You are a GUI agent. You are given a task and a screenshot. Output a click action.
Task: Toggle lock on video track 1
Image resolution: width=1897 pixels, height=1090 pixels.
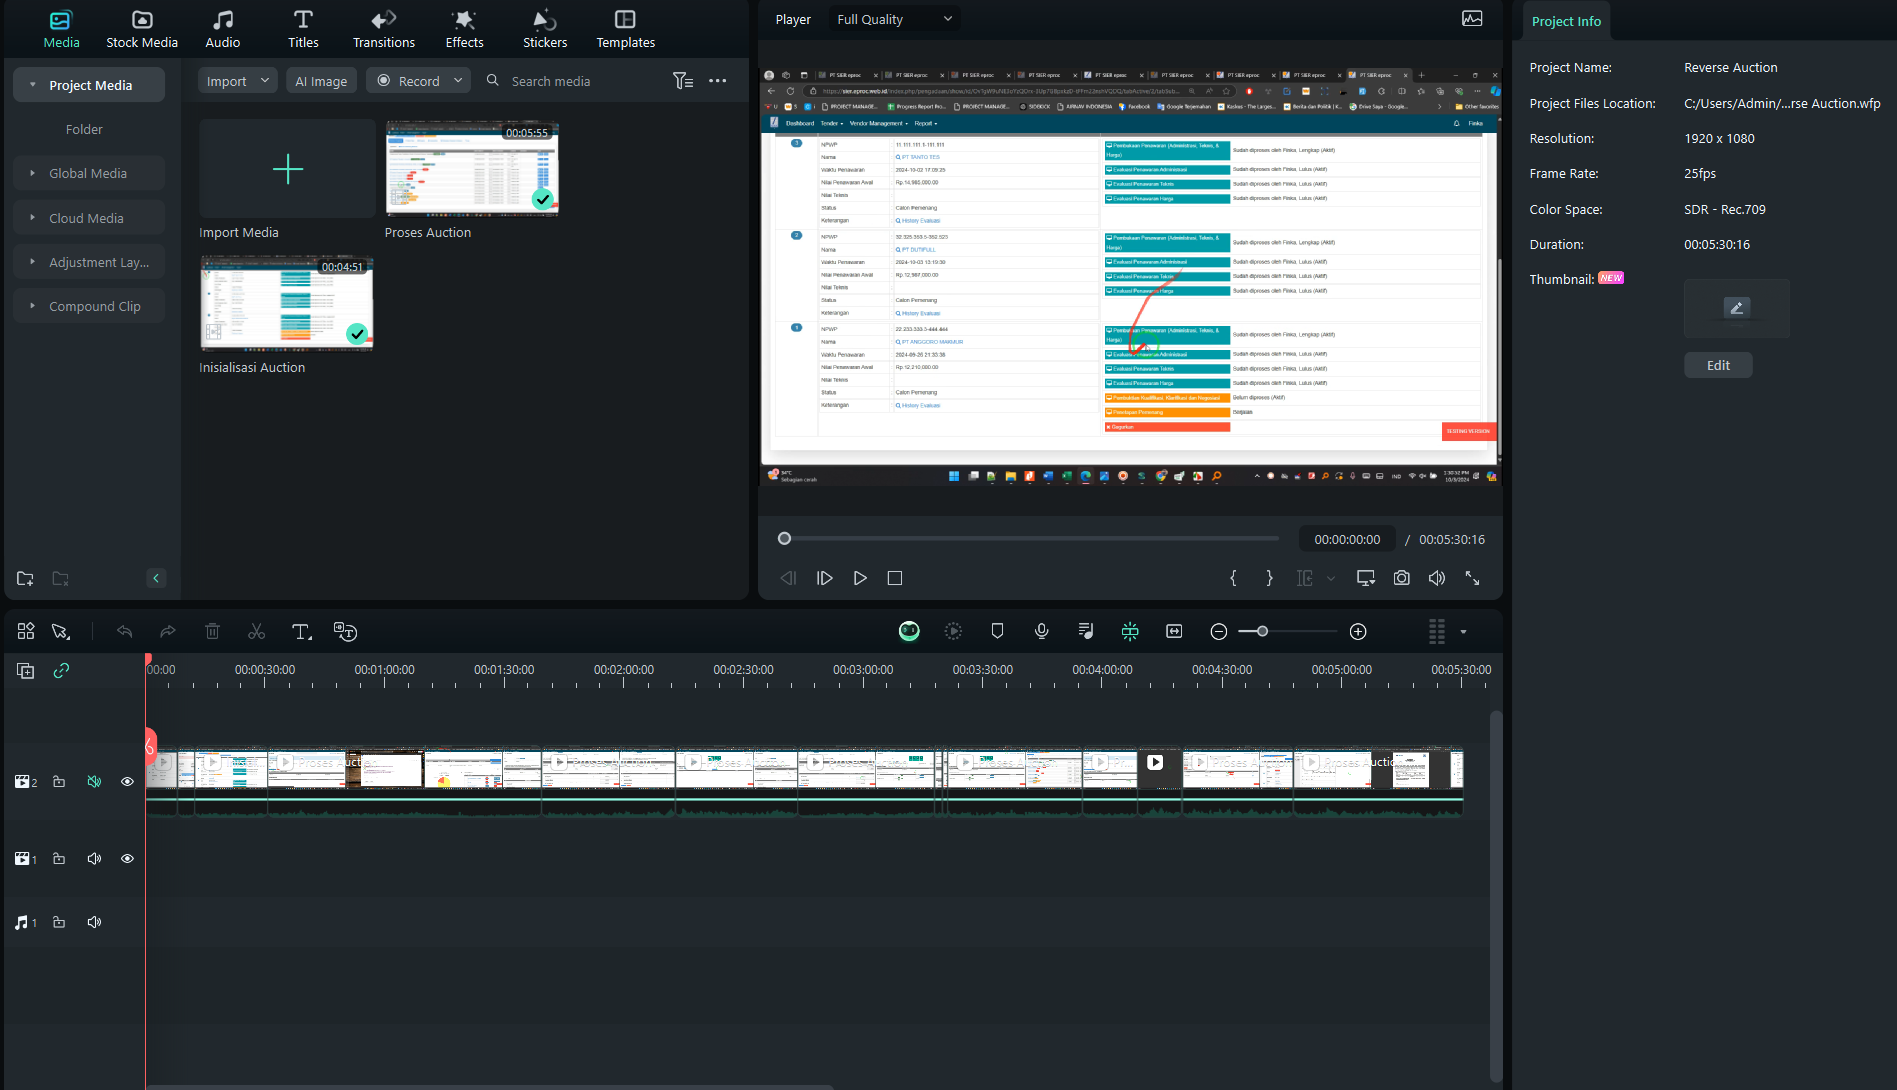[x=59, y=859]
